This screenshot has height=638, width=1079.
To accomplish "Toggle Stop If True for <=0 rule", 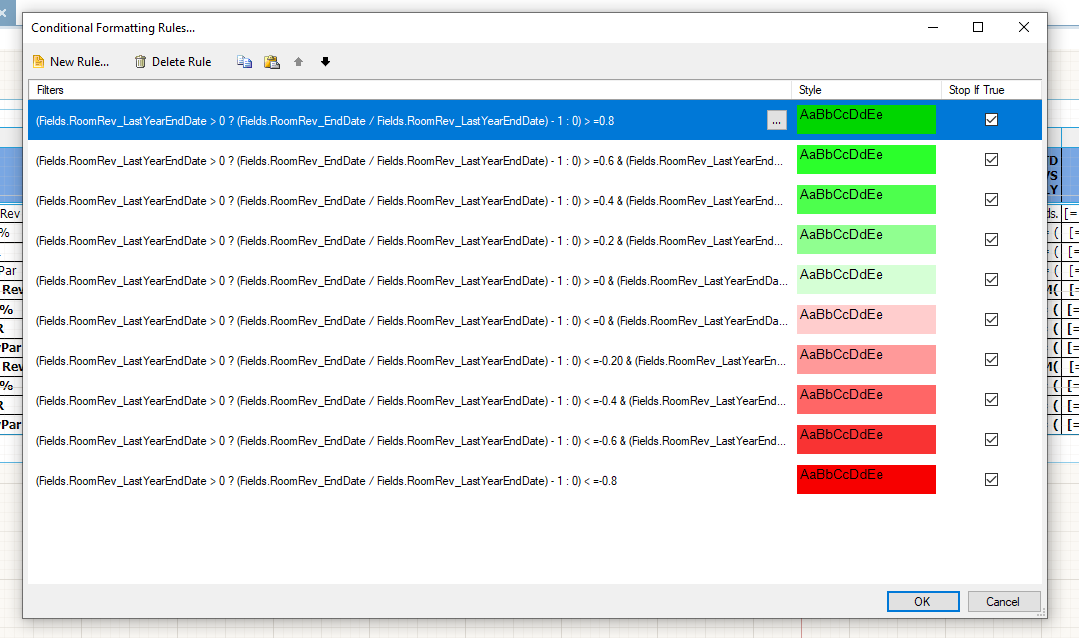I will click(991, 319).
